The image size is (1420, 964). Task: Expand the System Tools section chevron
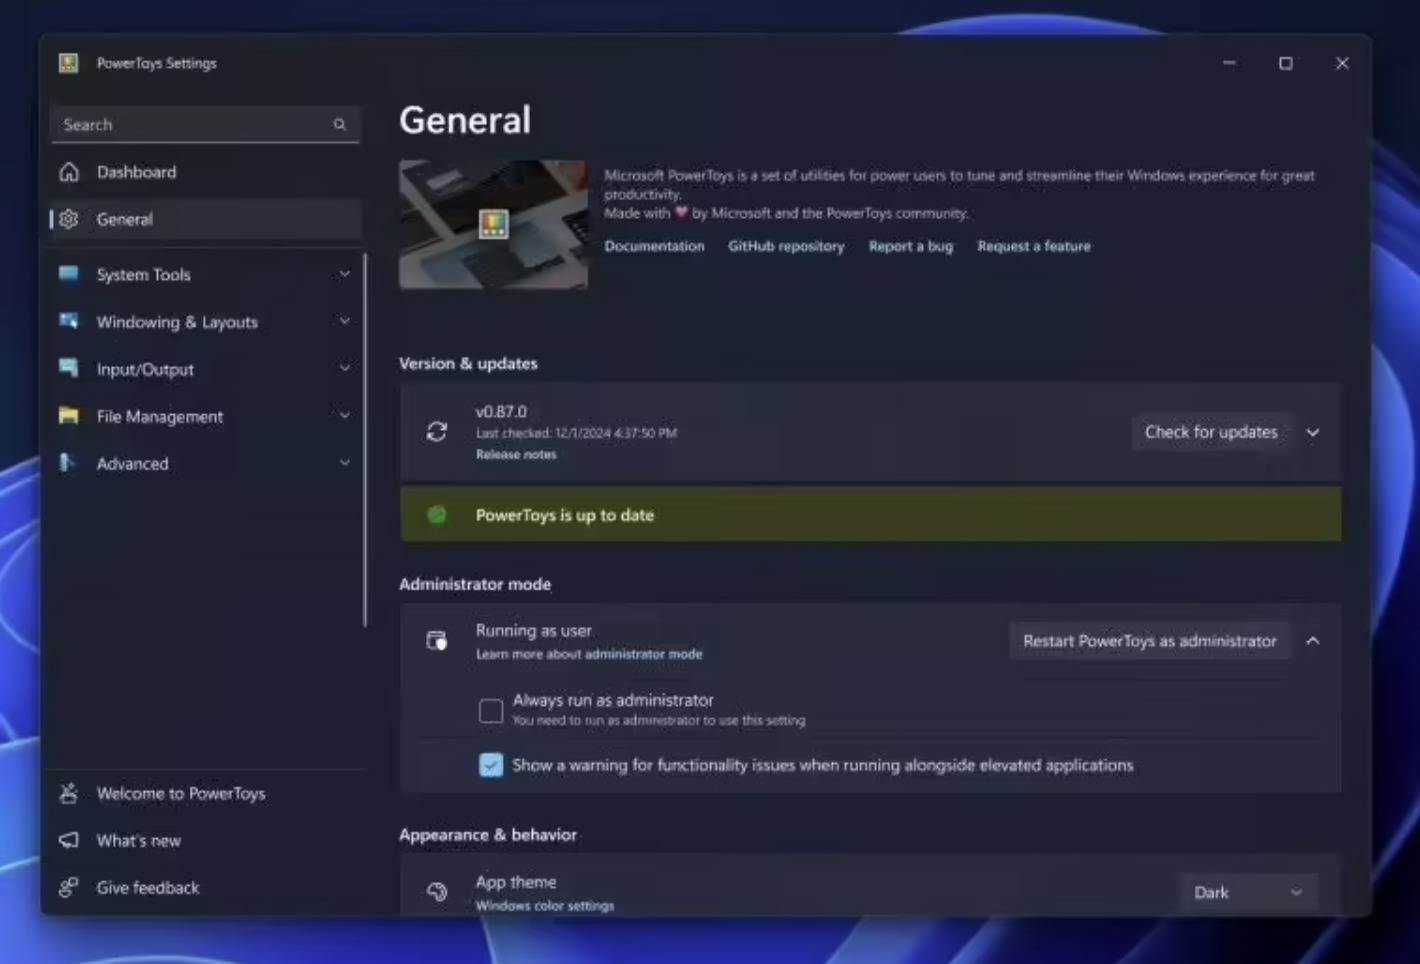tap(345, 274)
